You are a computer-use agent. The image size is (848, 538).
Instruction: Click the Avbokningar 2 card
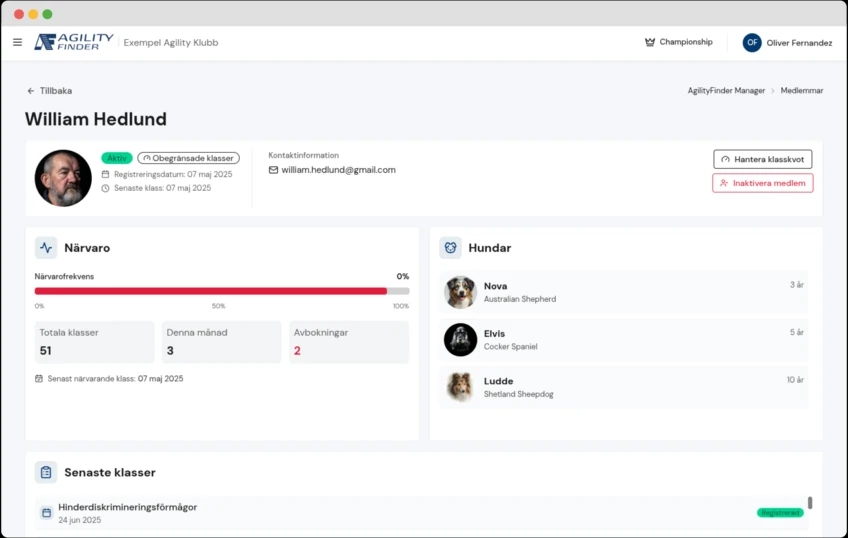click(x=349, y=342)
